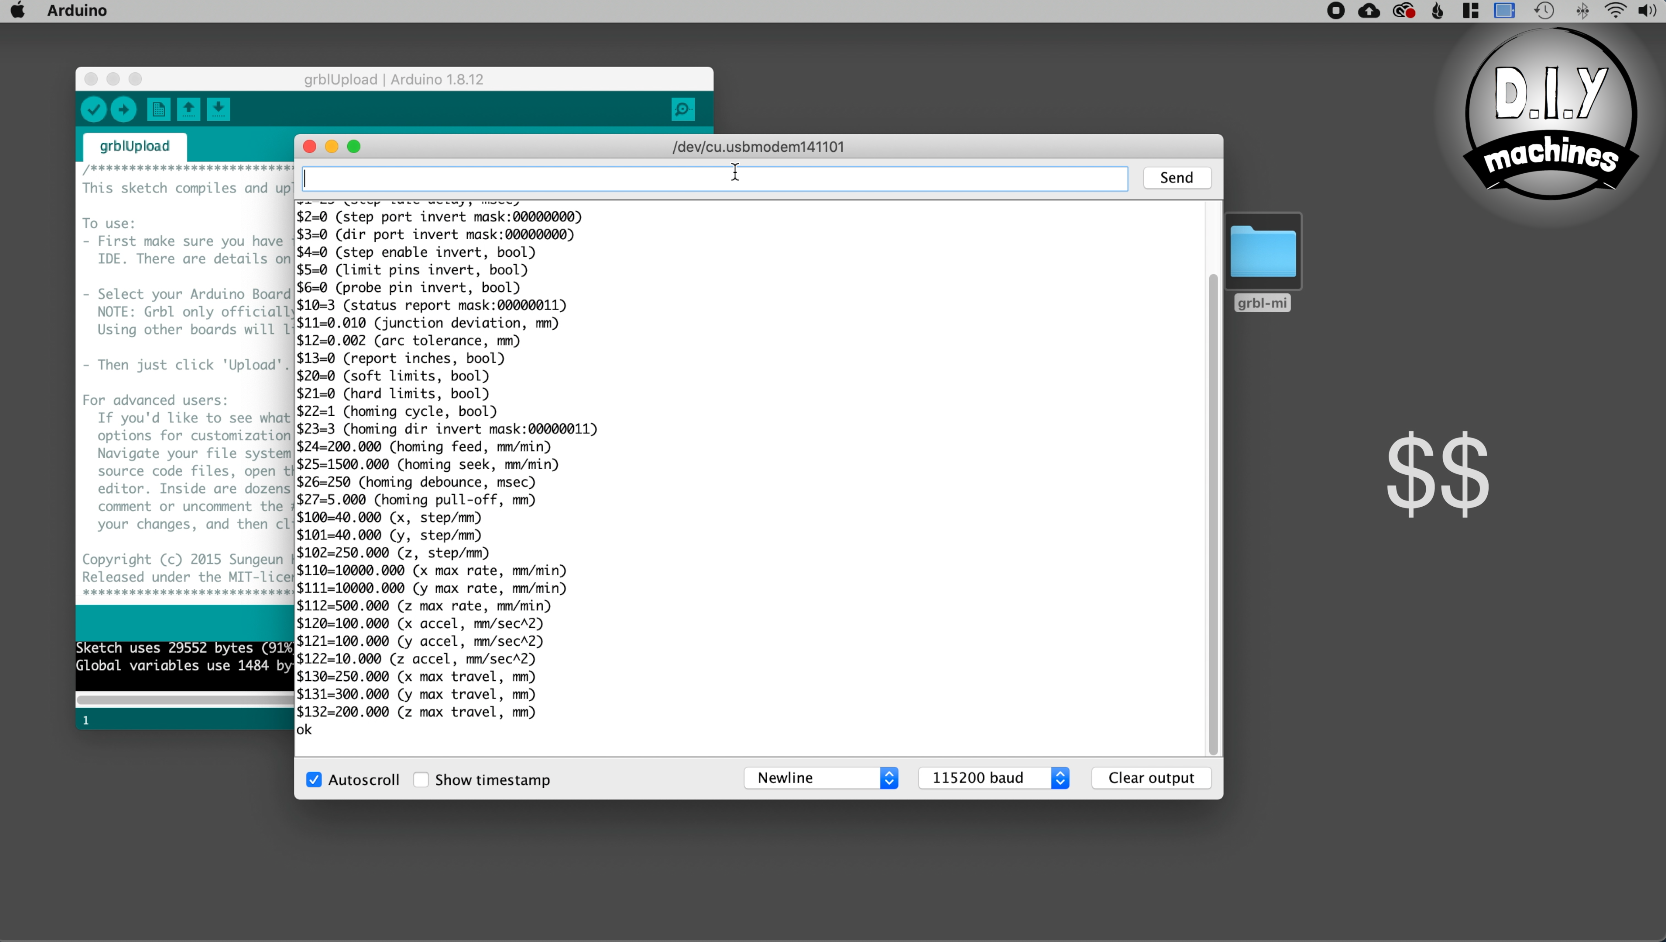This screenshot has height=942, width=1666.
Task: Open the cloud upload icon in menu bar
Action: (1369, 11)
